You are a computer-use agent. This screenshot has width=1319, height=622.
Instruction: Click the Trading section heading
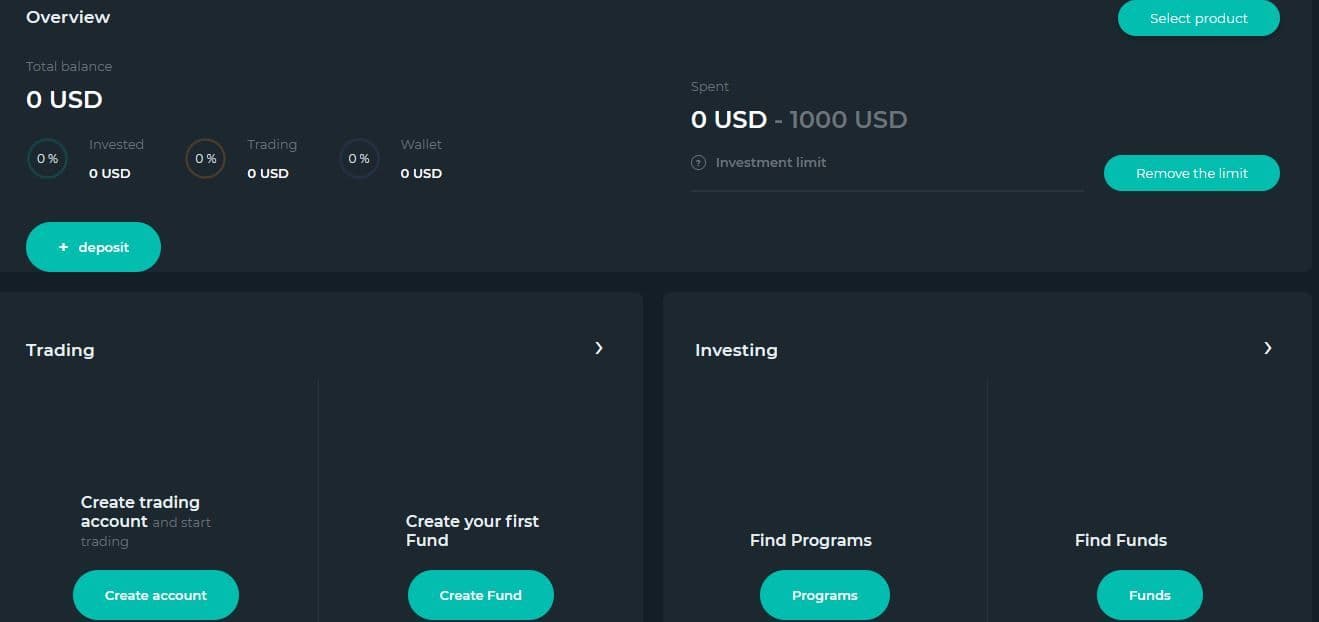click(x=60, y=350)
